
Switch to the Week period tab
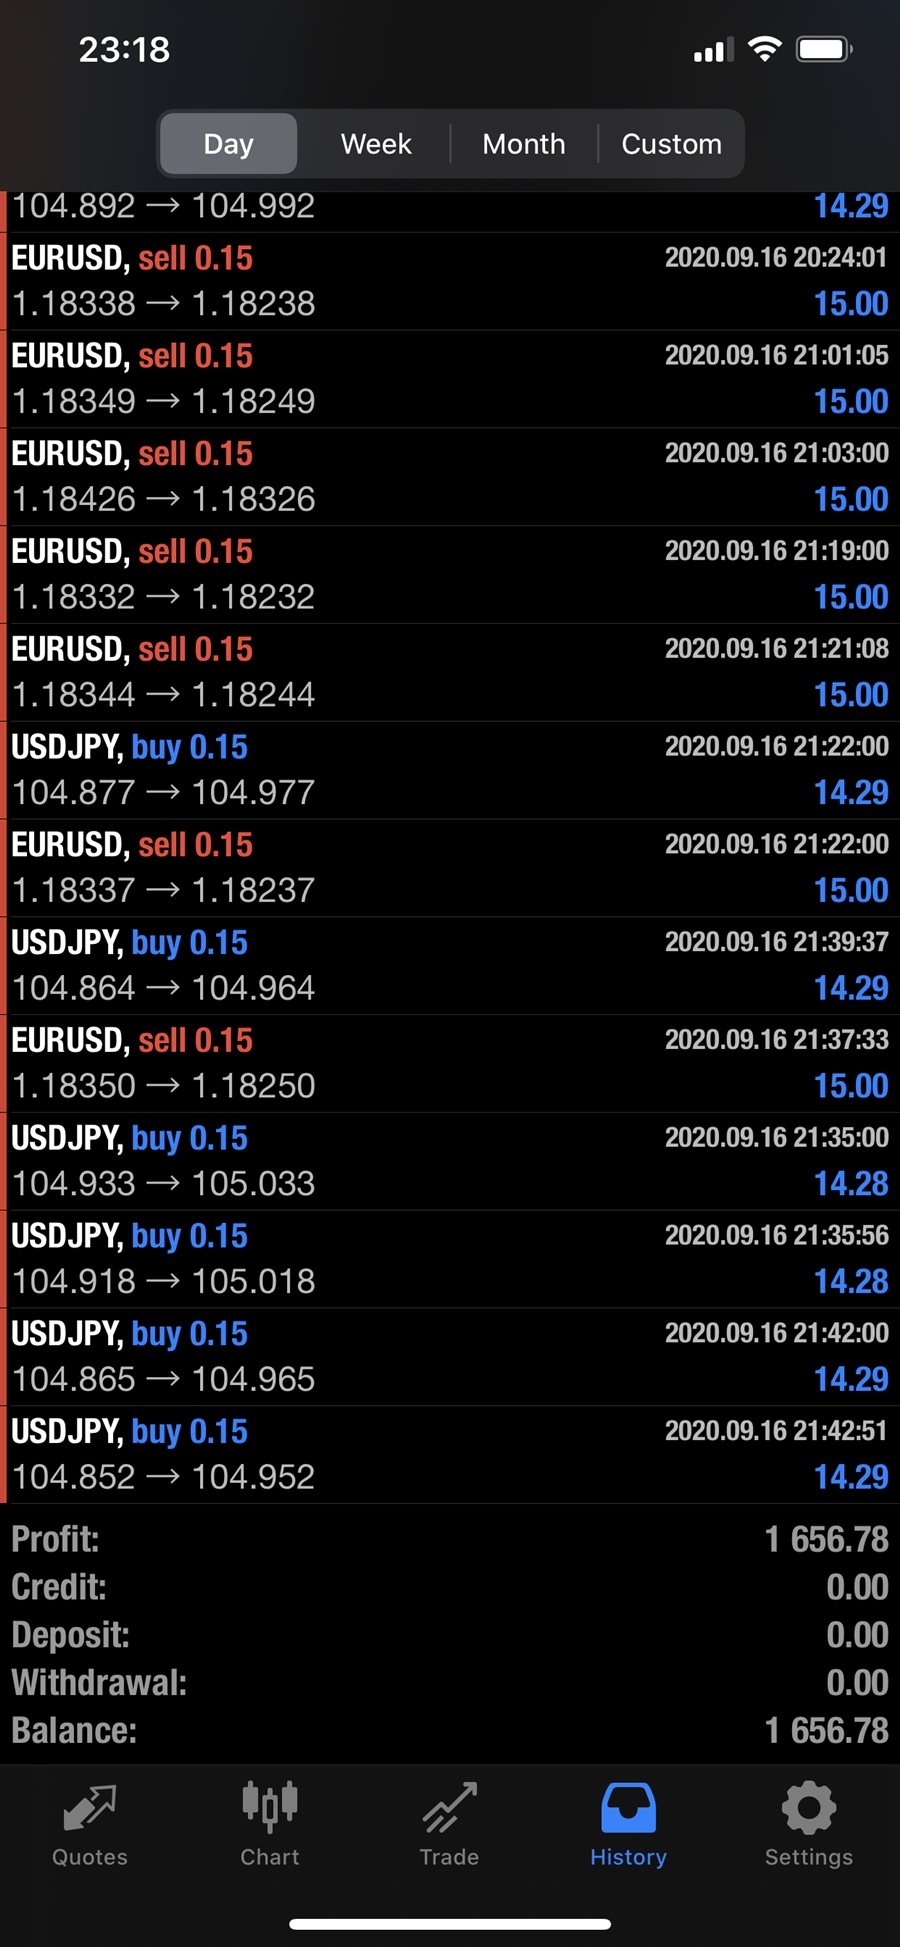tap(376, 144)
